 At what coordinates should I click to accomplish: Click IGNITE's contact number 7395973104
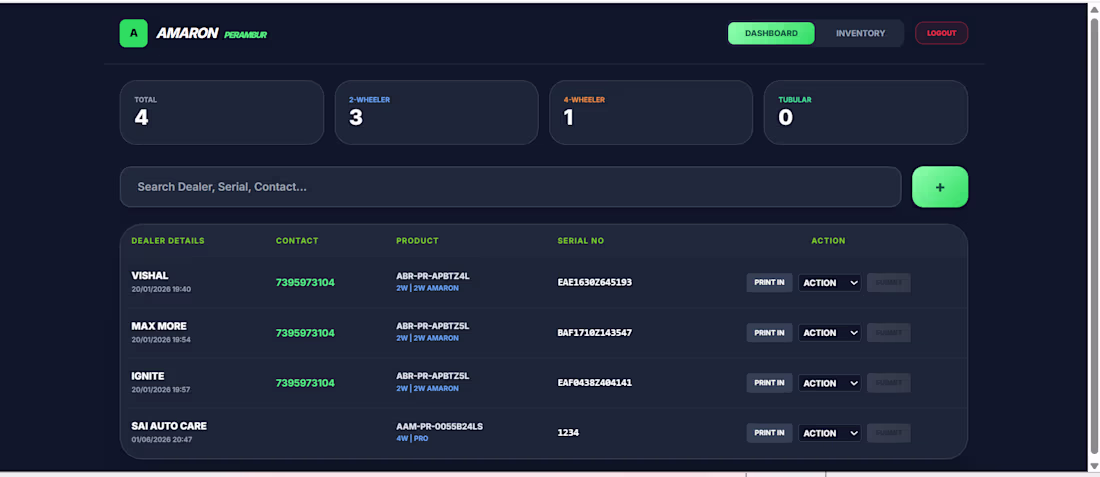point(305,383)
